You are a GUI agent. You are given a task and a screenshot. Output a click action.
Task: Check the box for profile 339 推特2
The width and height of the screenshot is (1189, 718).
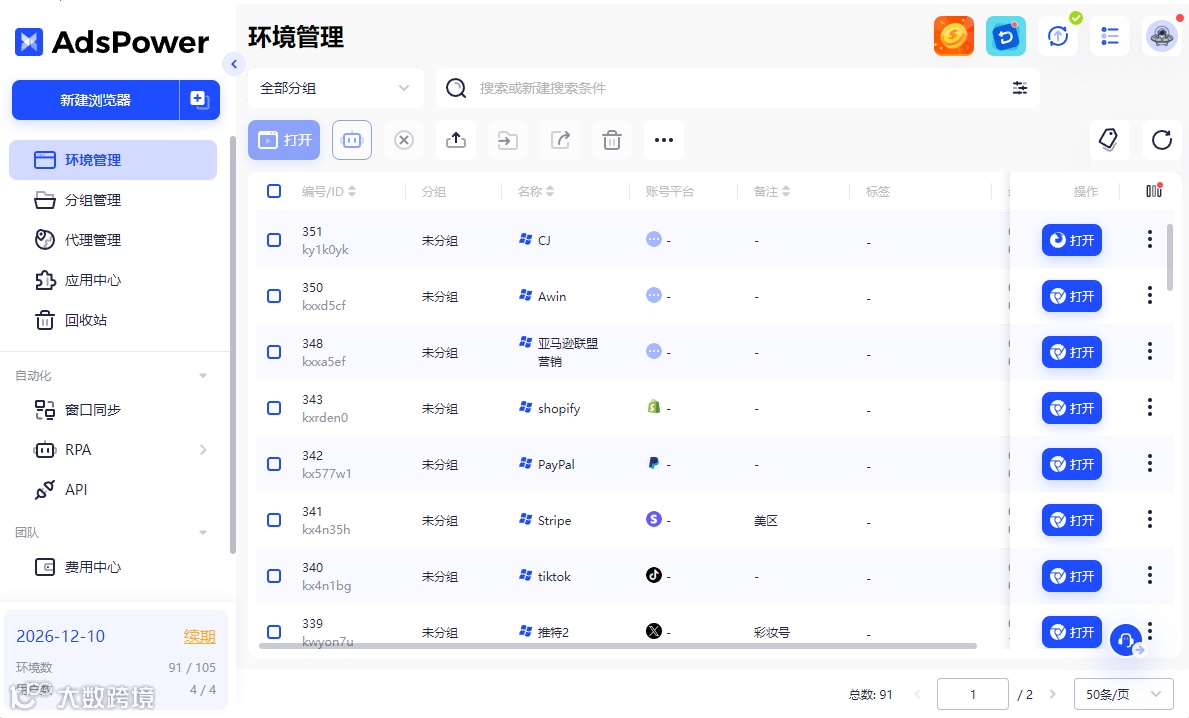pyautogui.click(x=274, y=632)
